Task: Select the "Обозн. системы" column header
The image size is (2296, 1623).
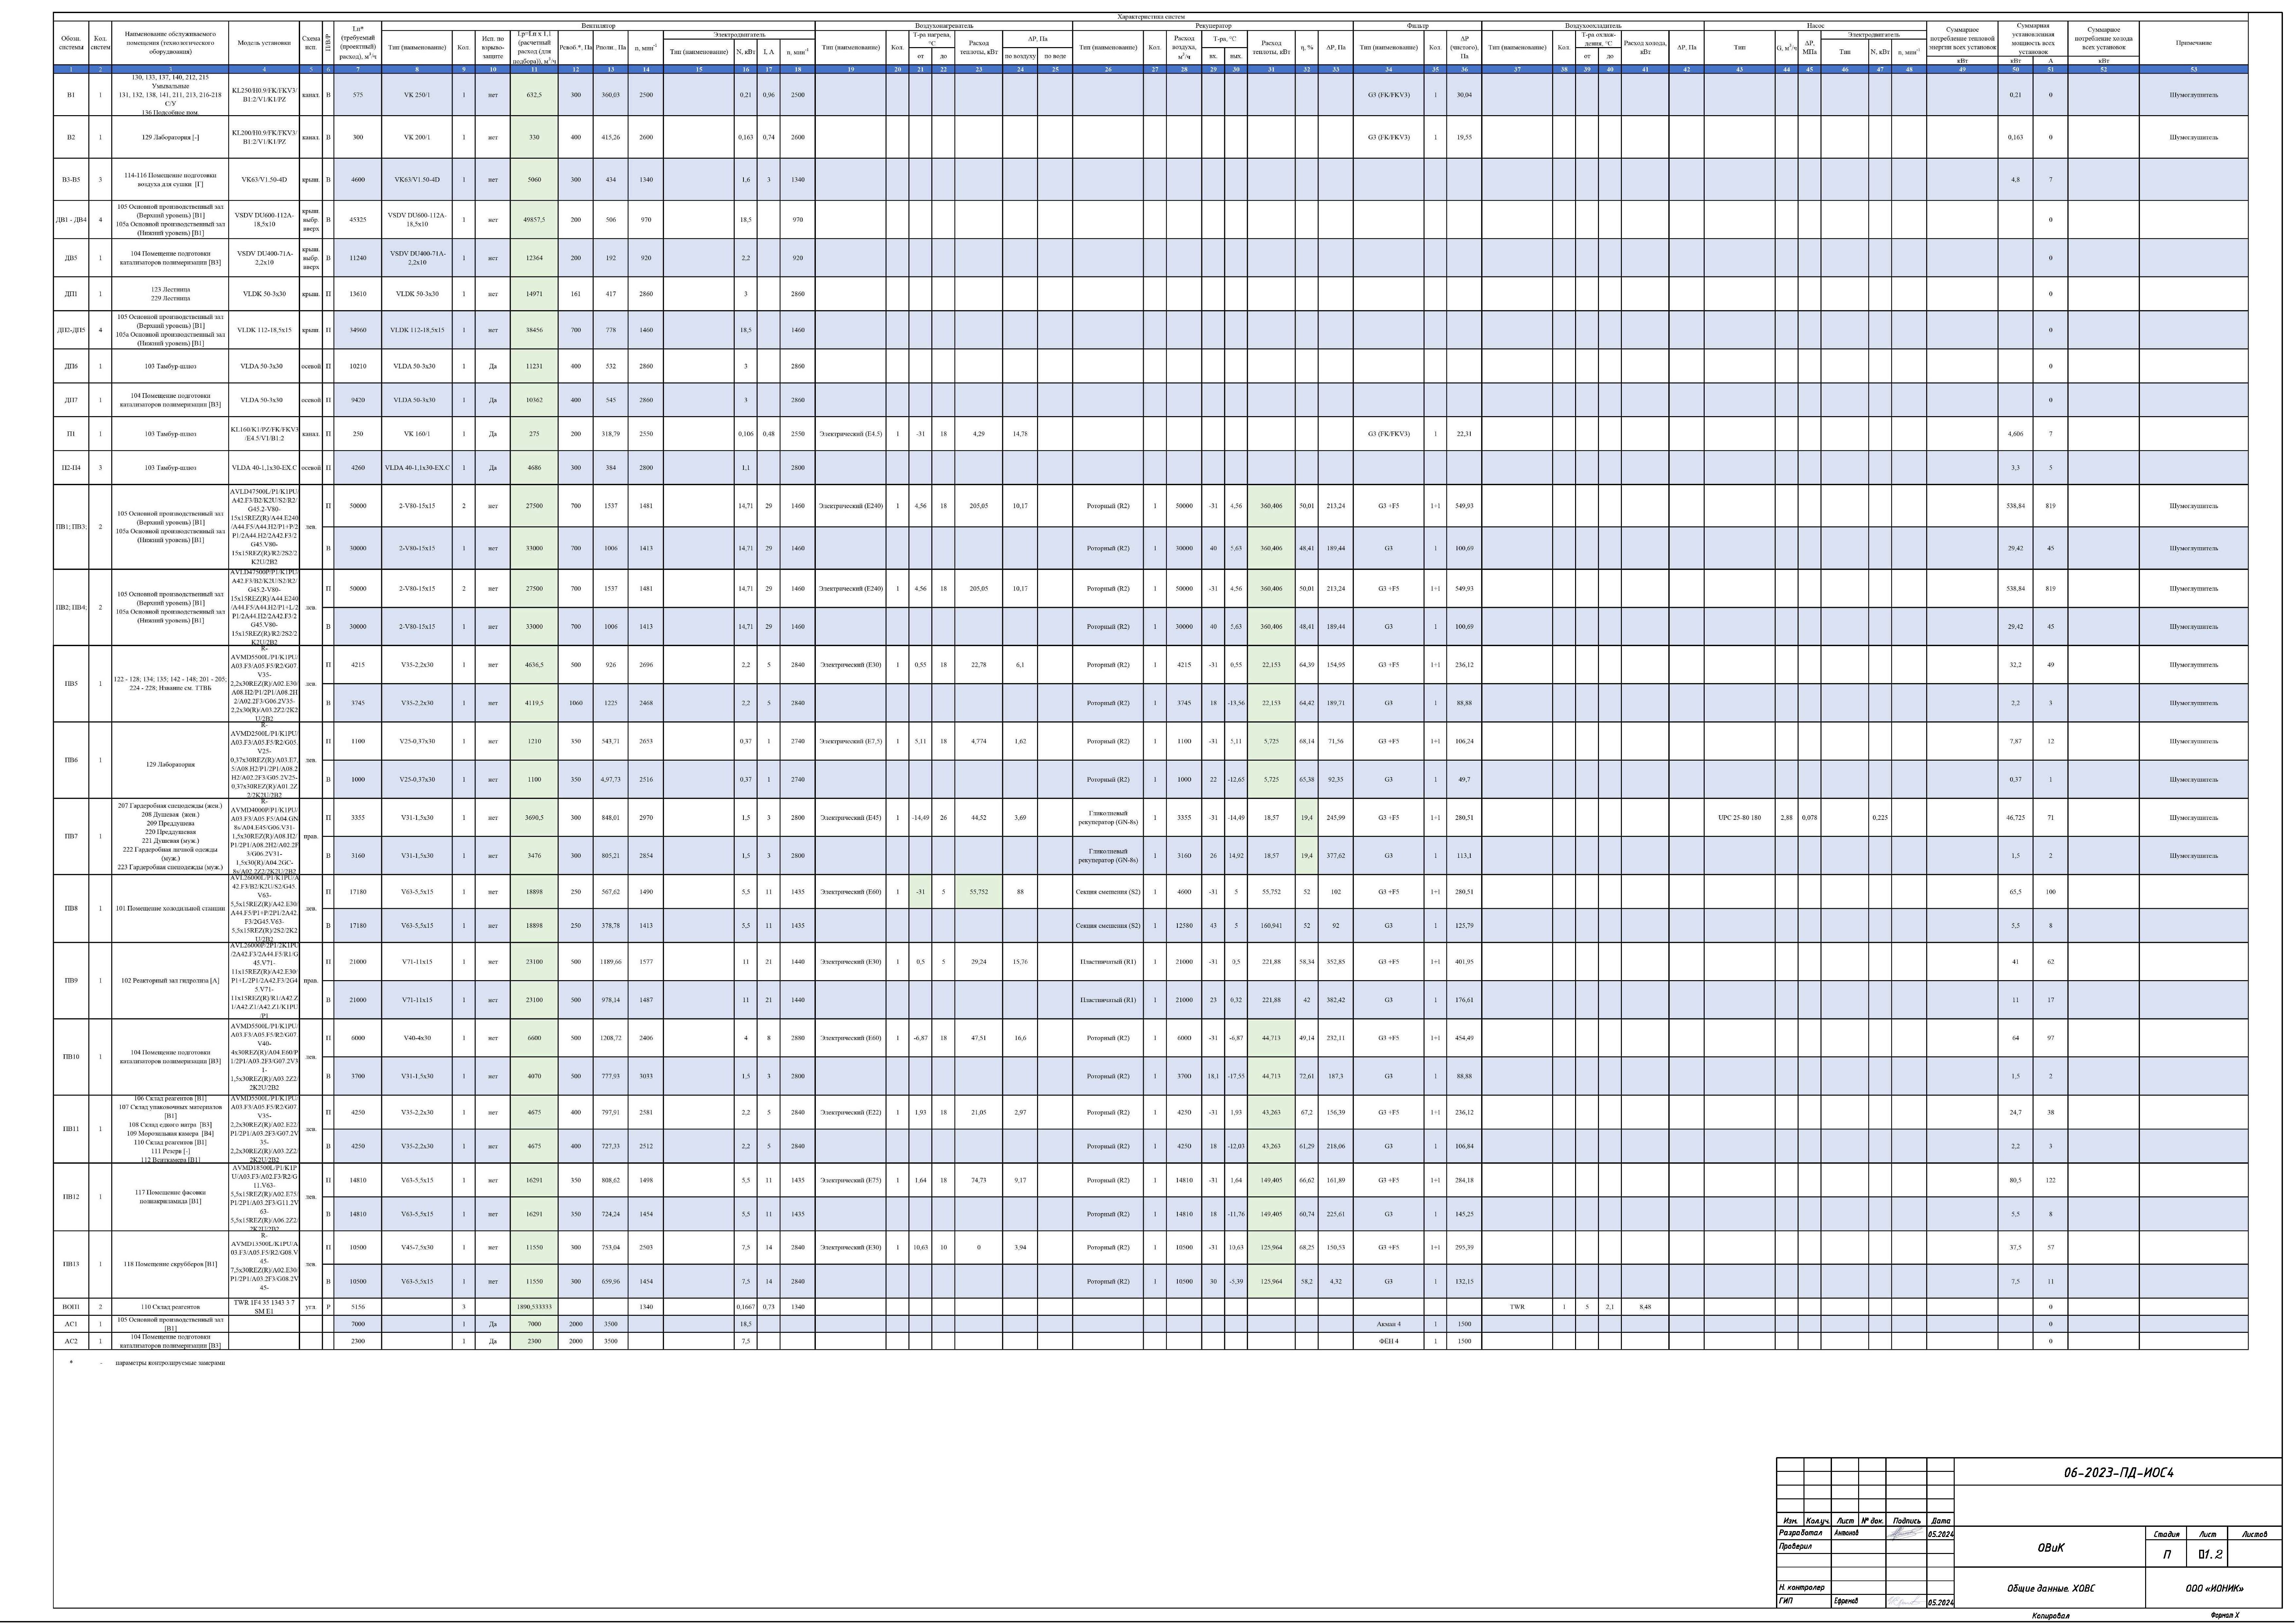Action: click(71, 43)
